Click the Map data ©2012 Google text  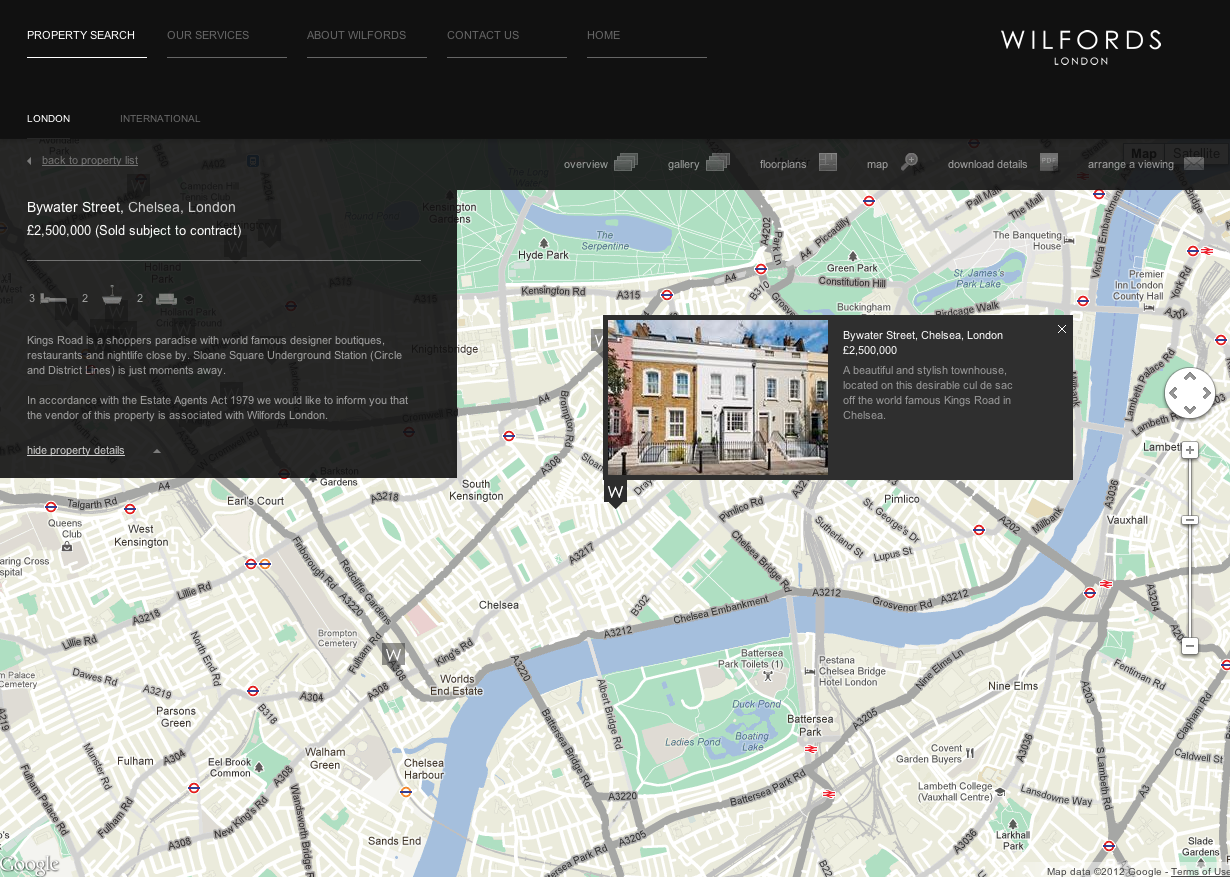1105,872
